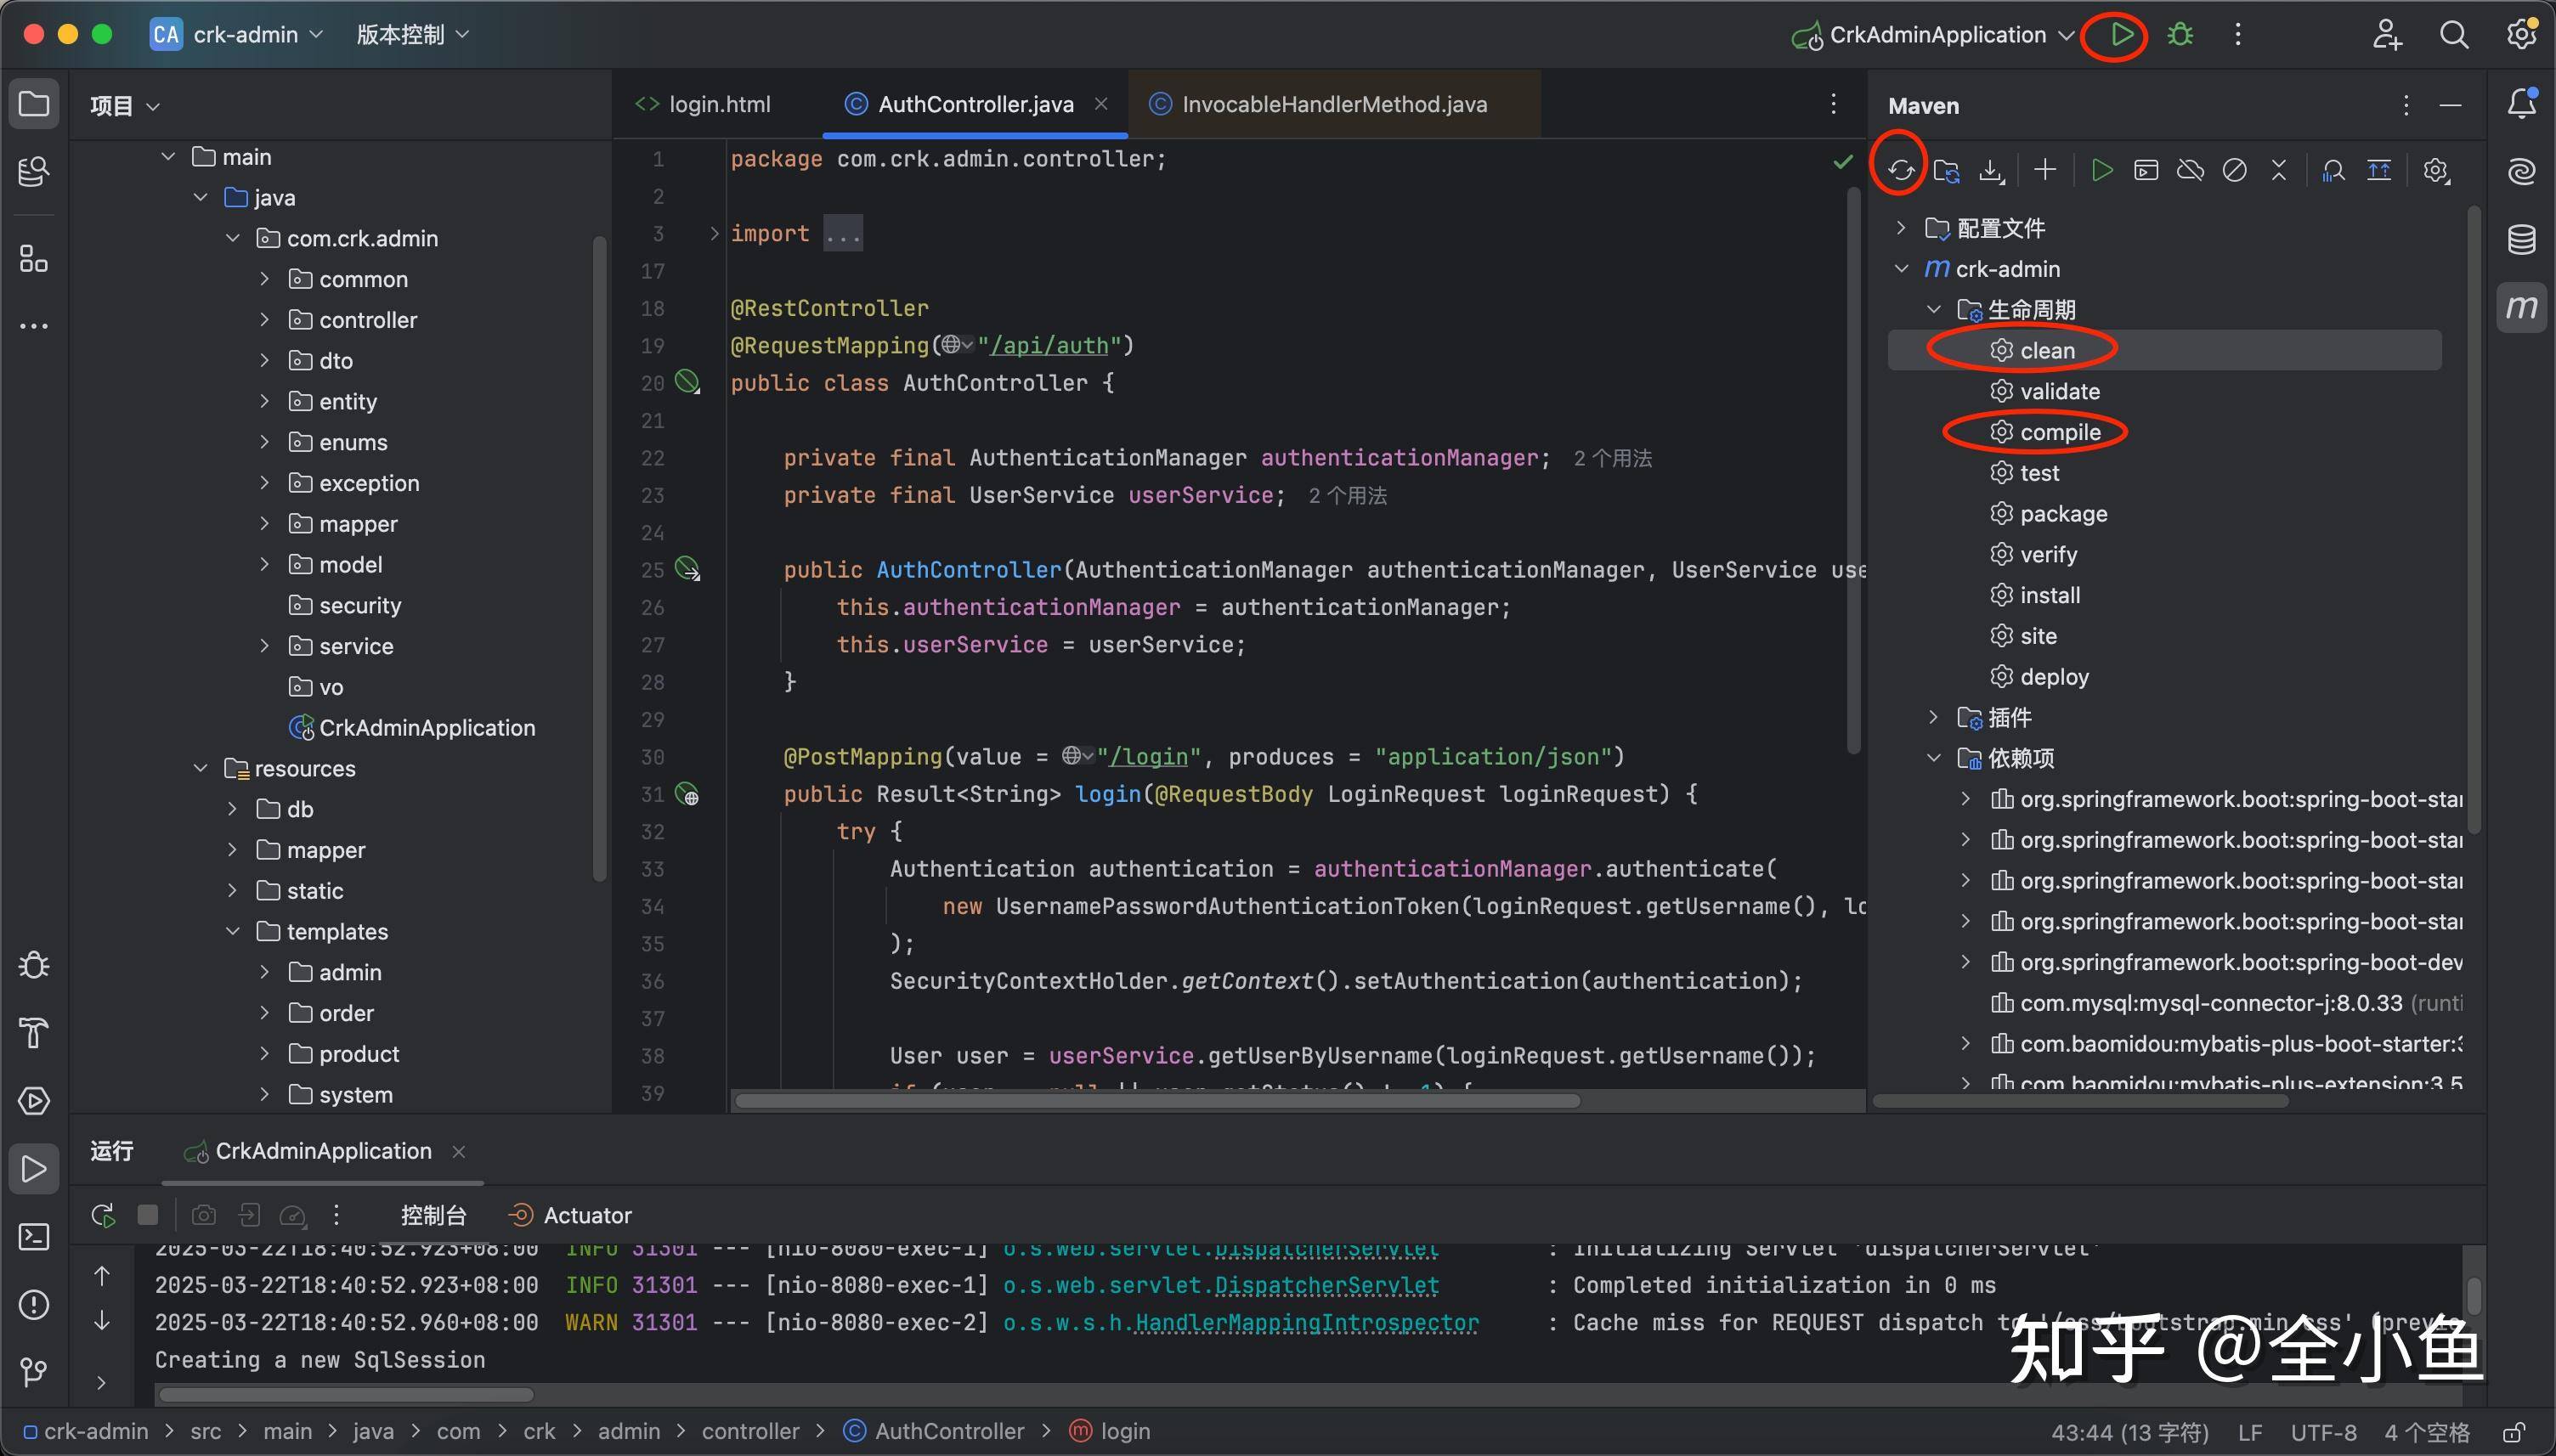
Task: Toggle Maven tool window button
Action: [2522, 308]
